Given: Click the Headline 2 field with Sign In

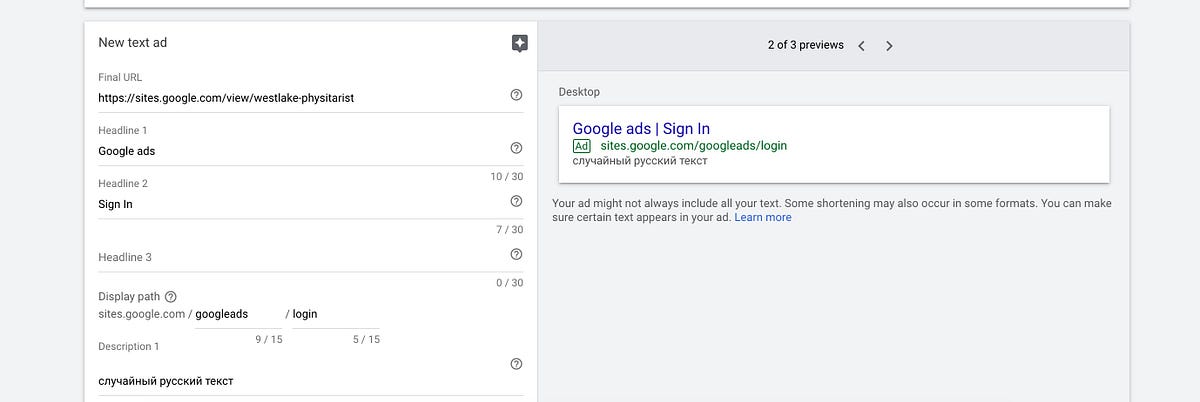Looking at the screenshot, I should [300, 204].
